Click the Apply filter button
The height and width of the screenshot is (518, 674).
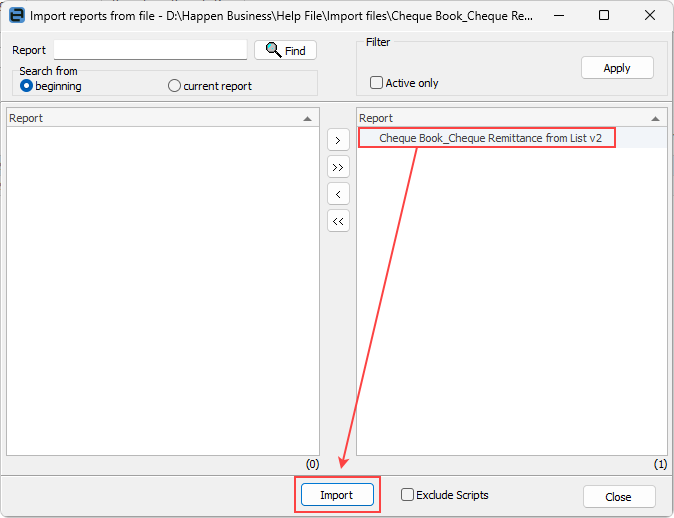(x=617, y=68)
